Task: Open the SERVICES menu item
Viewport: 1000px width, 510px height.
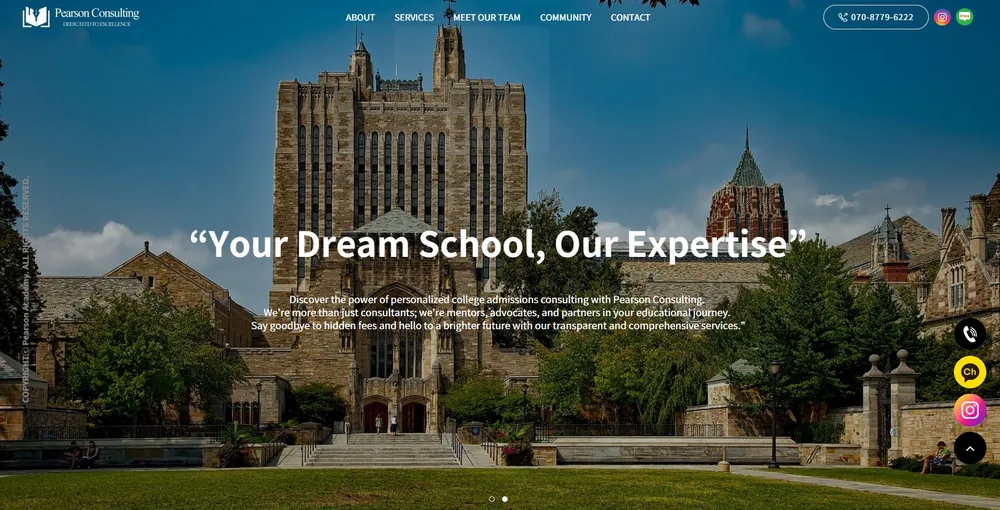Action: [x=414, y=17]
